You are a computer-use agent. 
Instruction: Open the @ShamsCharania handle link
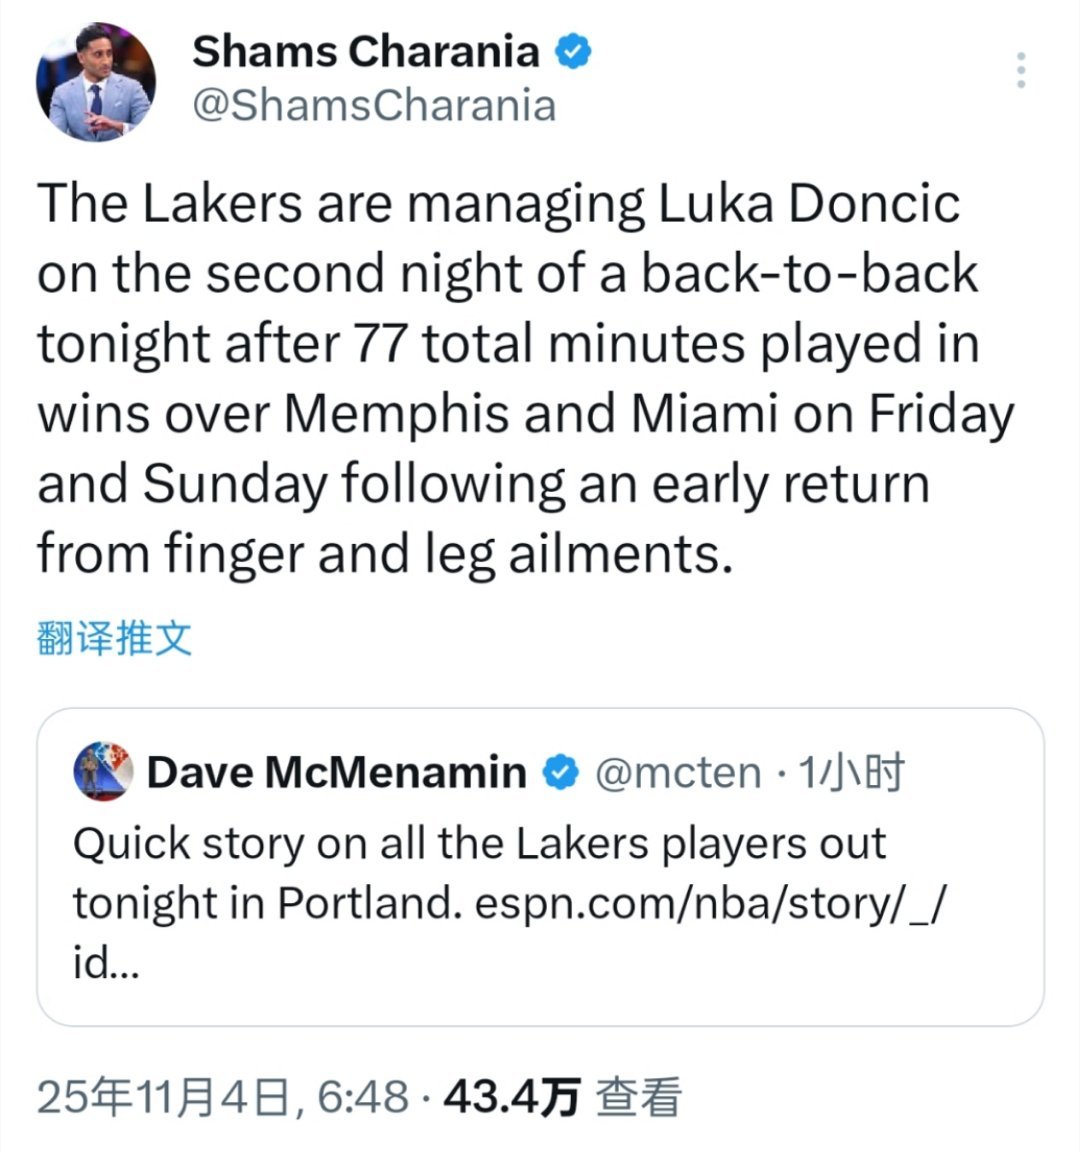point(373,106)
